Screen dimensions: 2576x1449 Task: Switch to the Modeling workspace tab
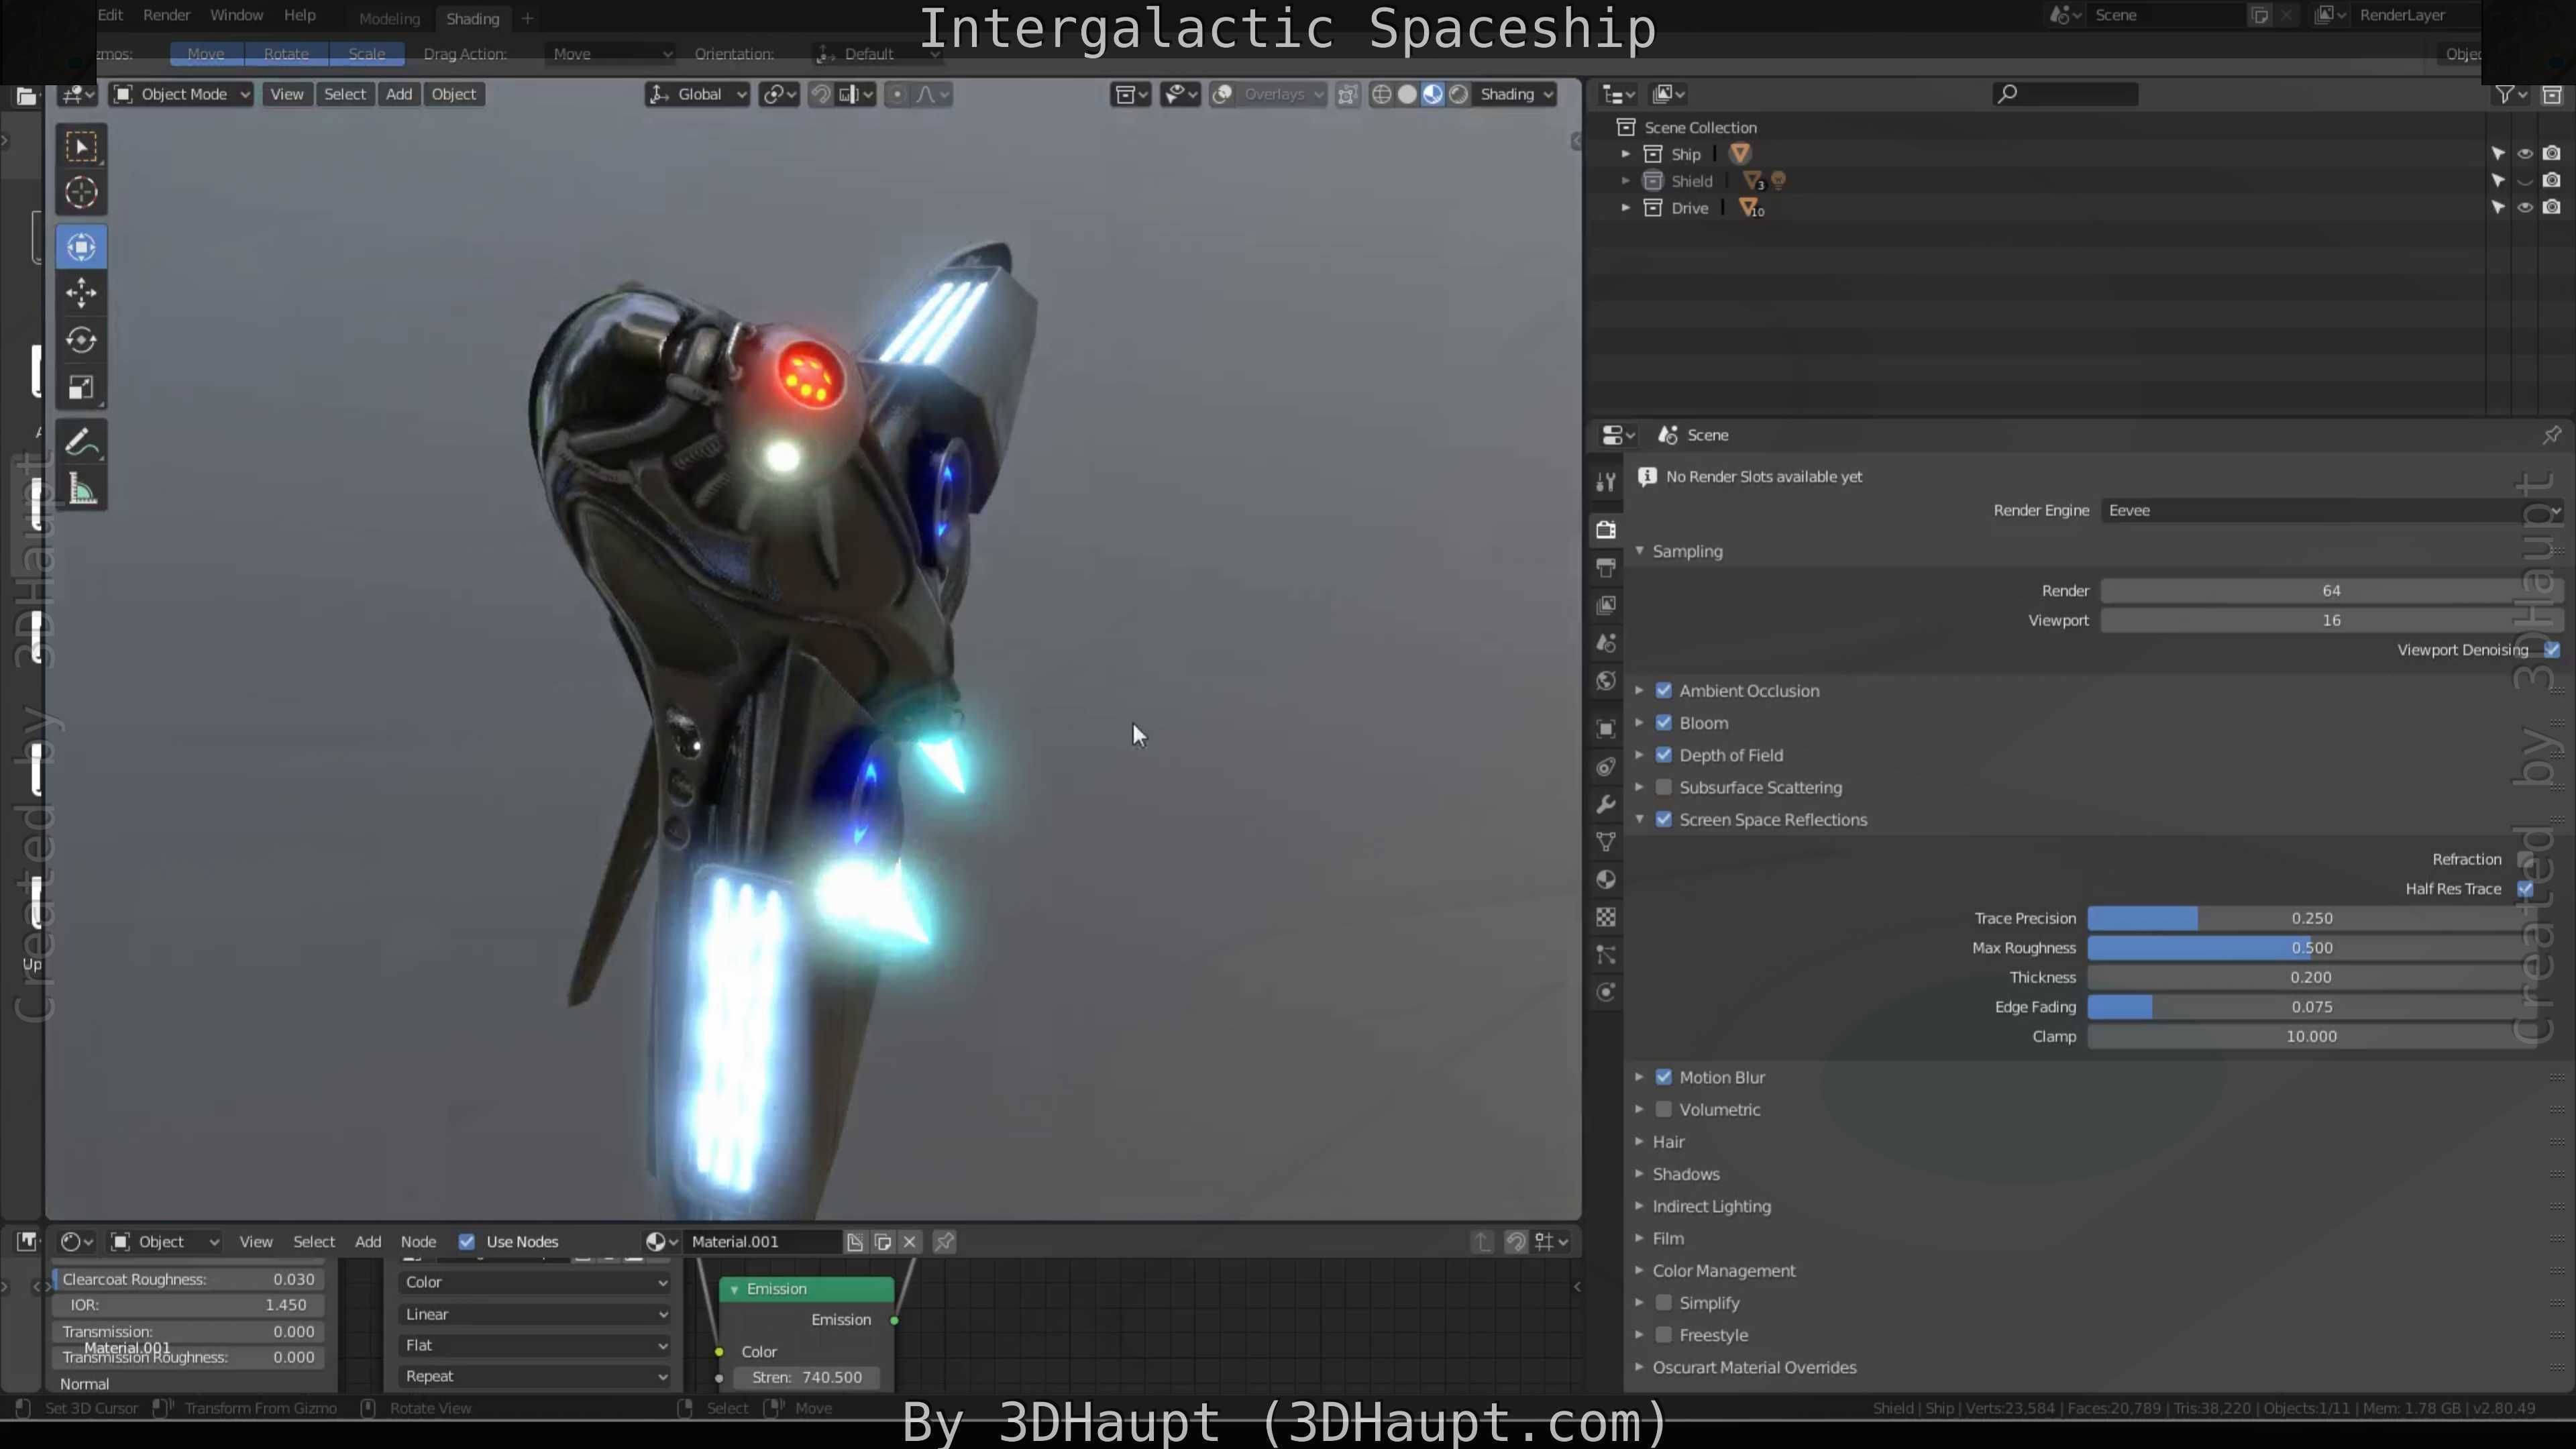pos(389,18)
